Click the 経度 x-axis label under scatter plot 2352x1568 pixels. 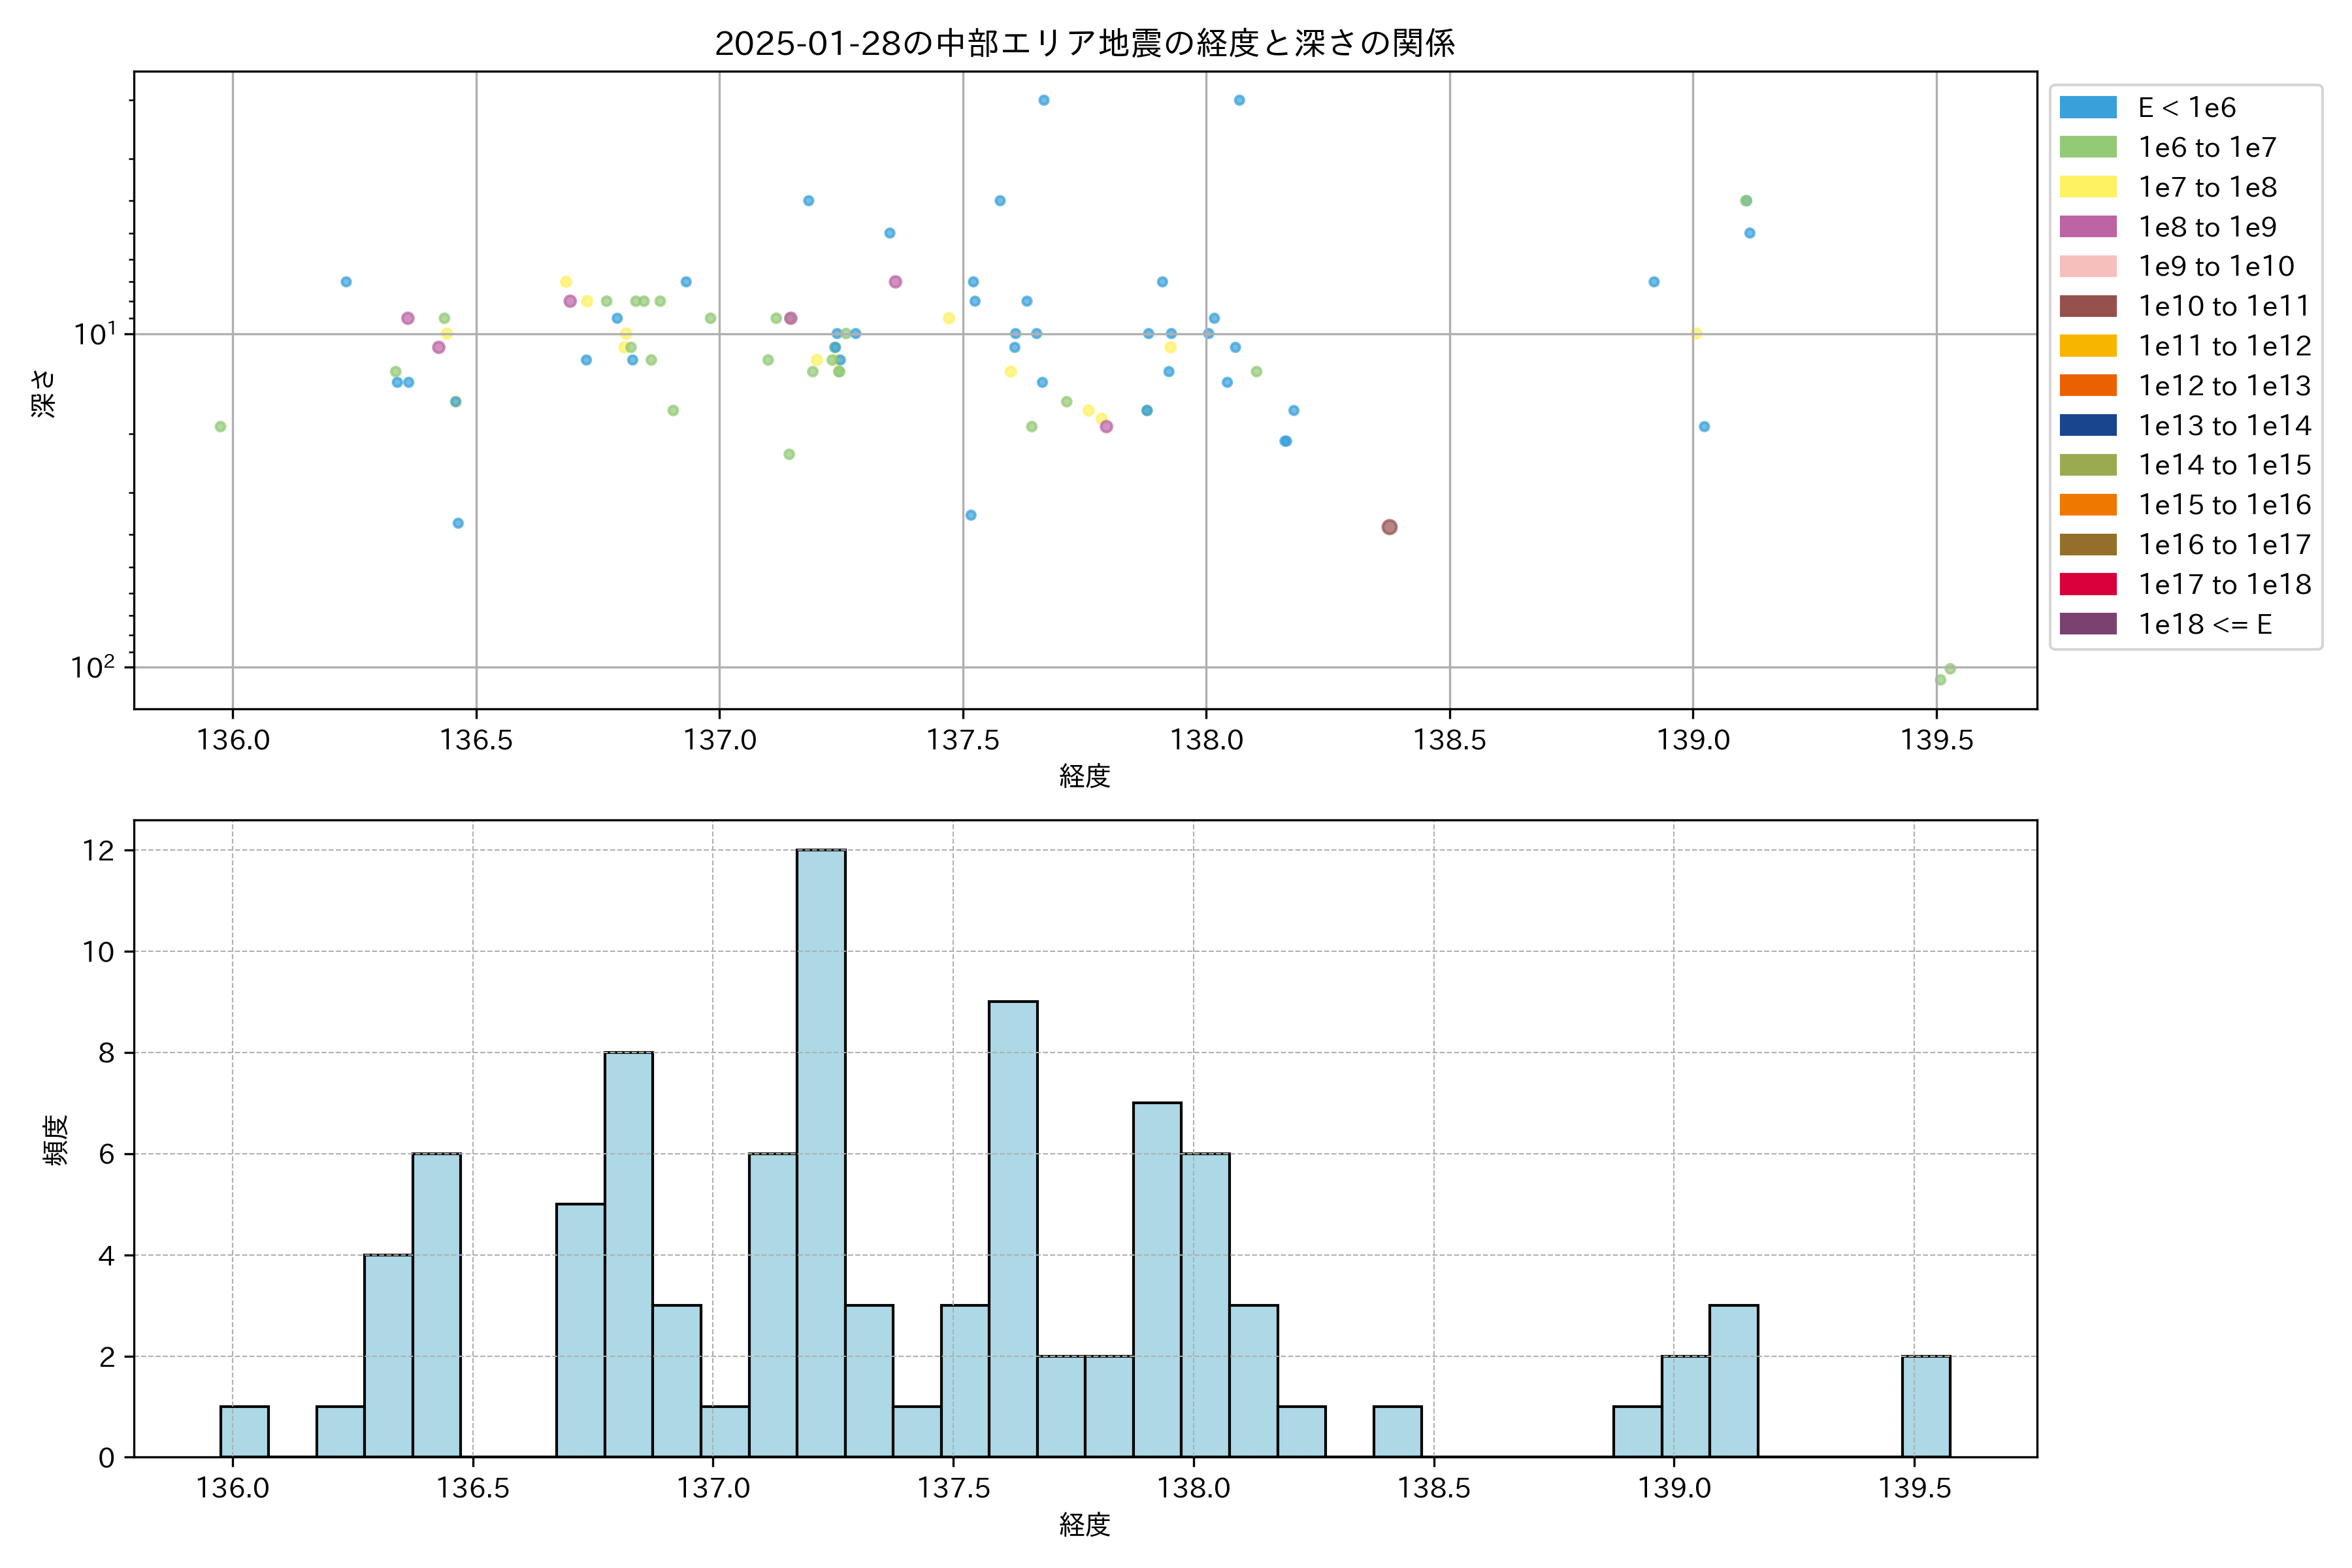click(x=1084, y=776)
